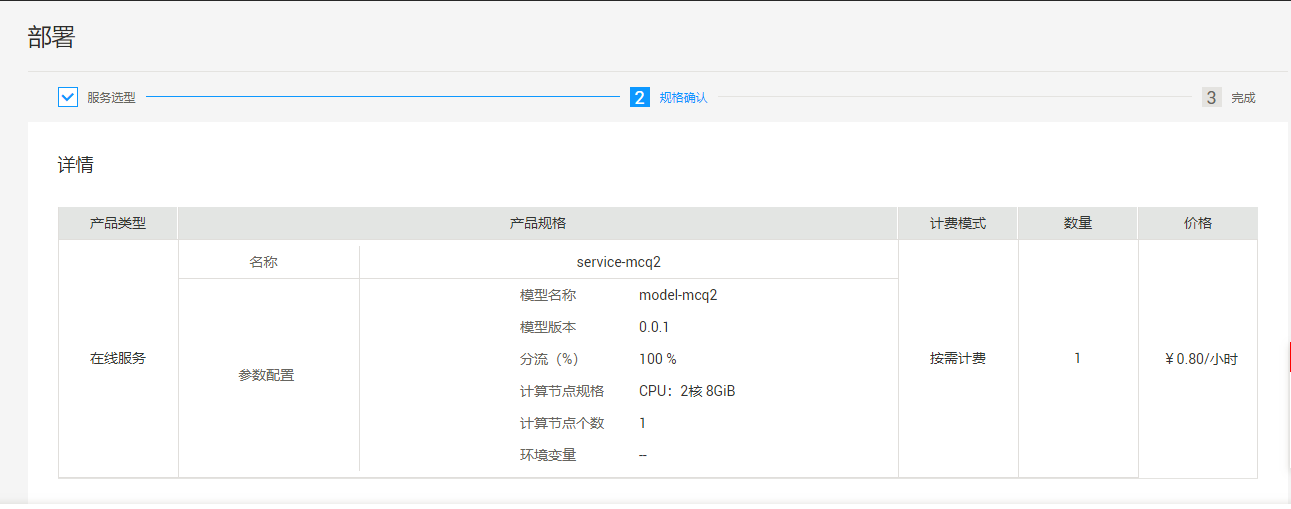
Task: Click the service-mcq2 name value
Action: click(619, 262)
